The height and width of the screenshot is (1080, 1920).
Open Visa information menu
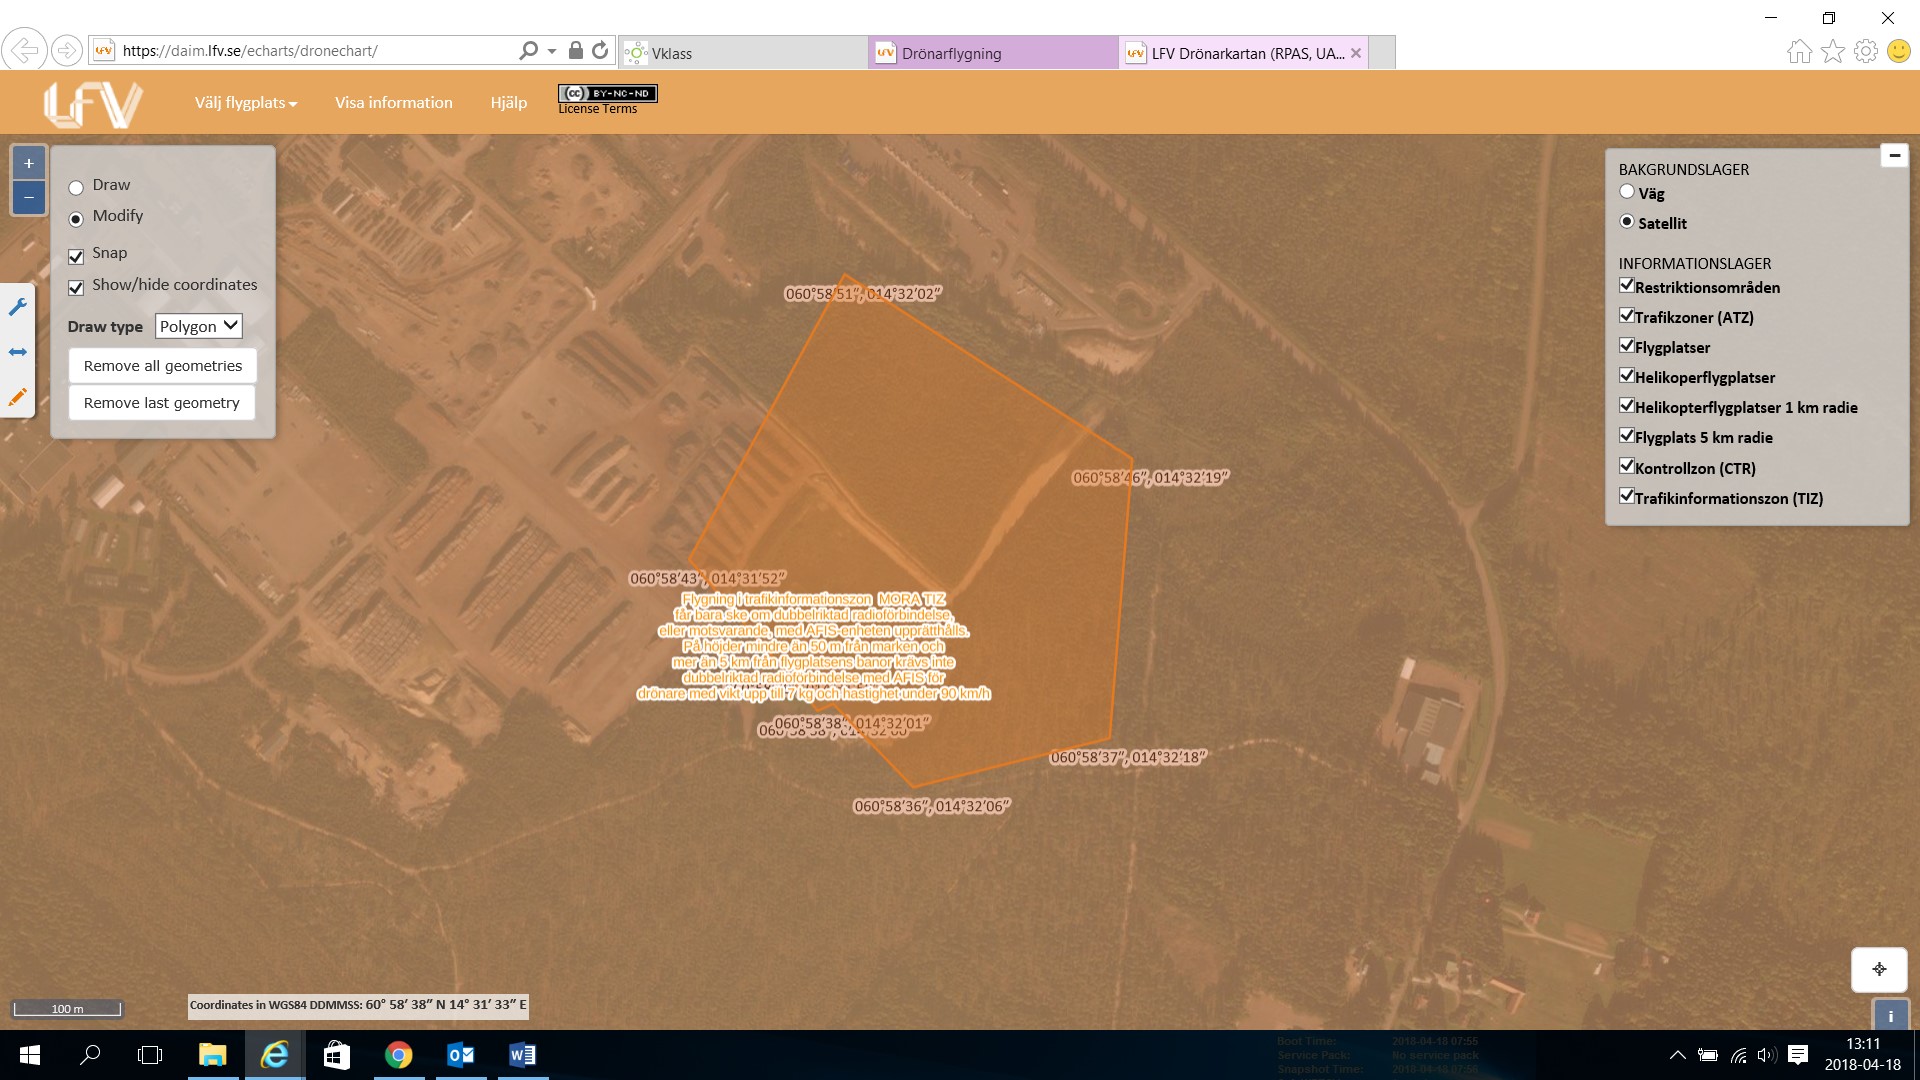click(x=394, y=103)
